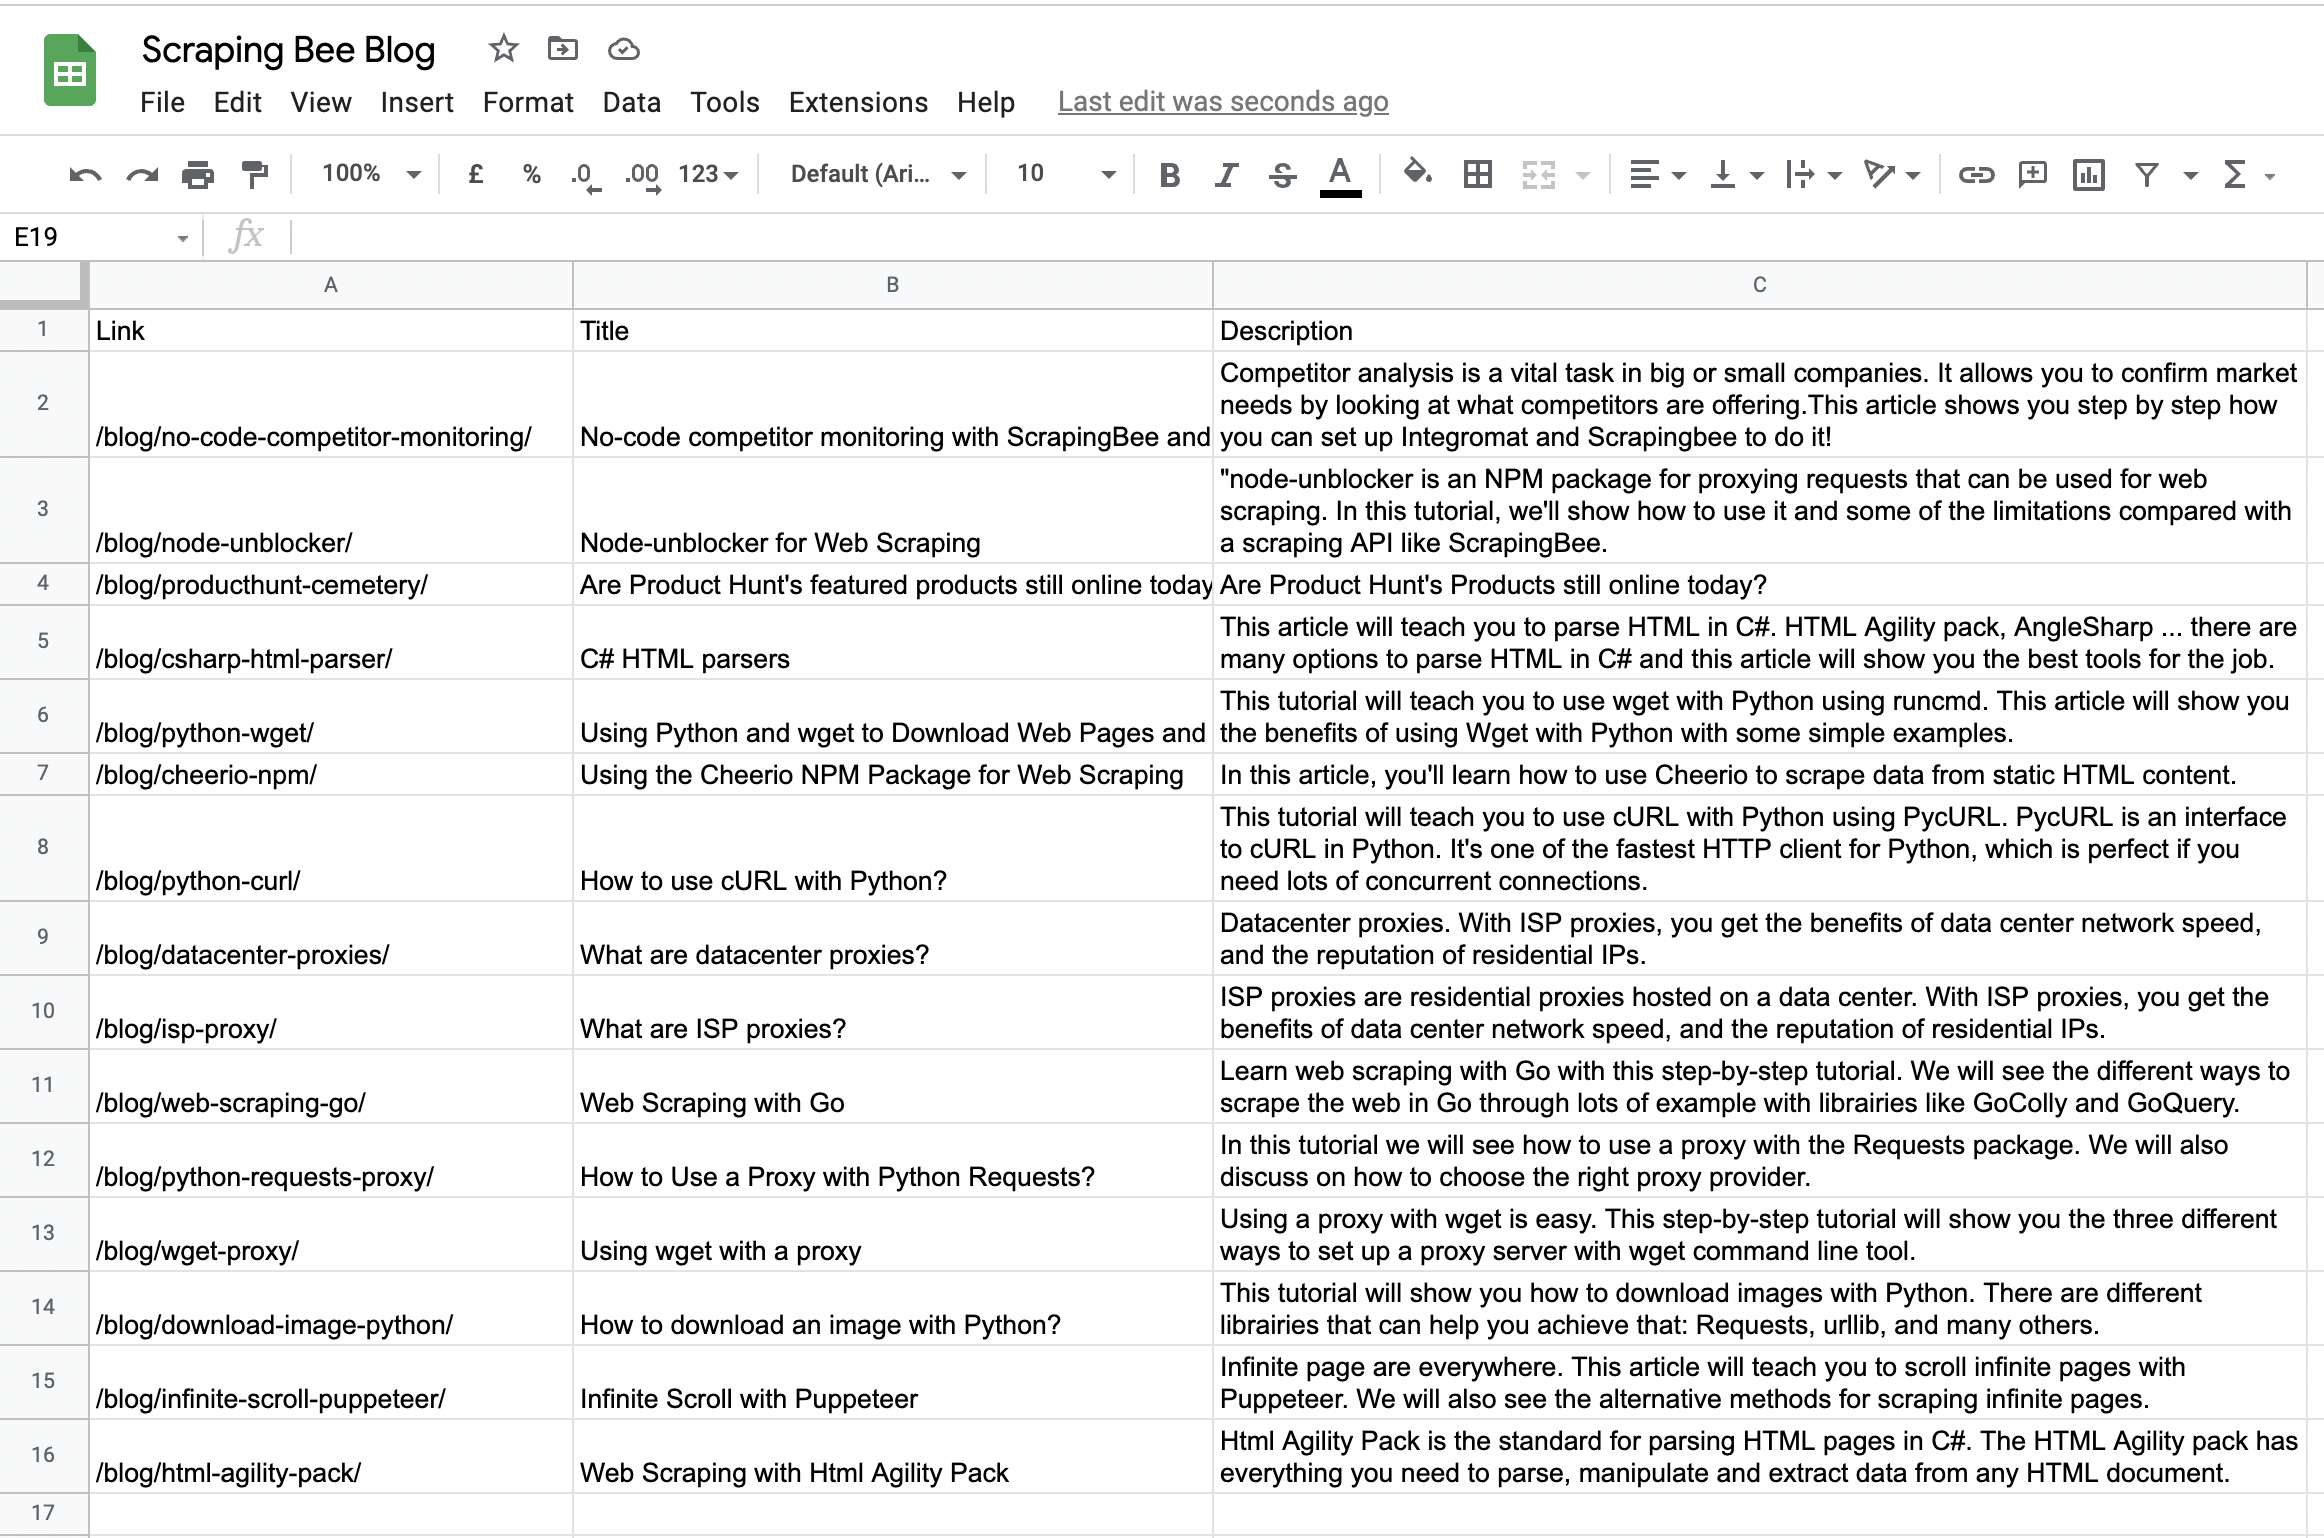Insert a chart
Image resolution: width=2324 pixels, height=1538 pixels.
coord(2090,173)
